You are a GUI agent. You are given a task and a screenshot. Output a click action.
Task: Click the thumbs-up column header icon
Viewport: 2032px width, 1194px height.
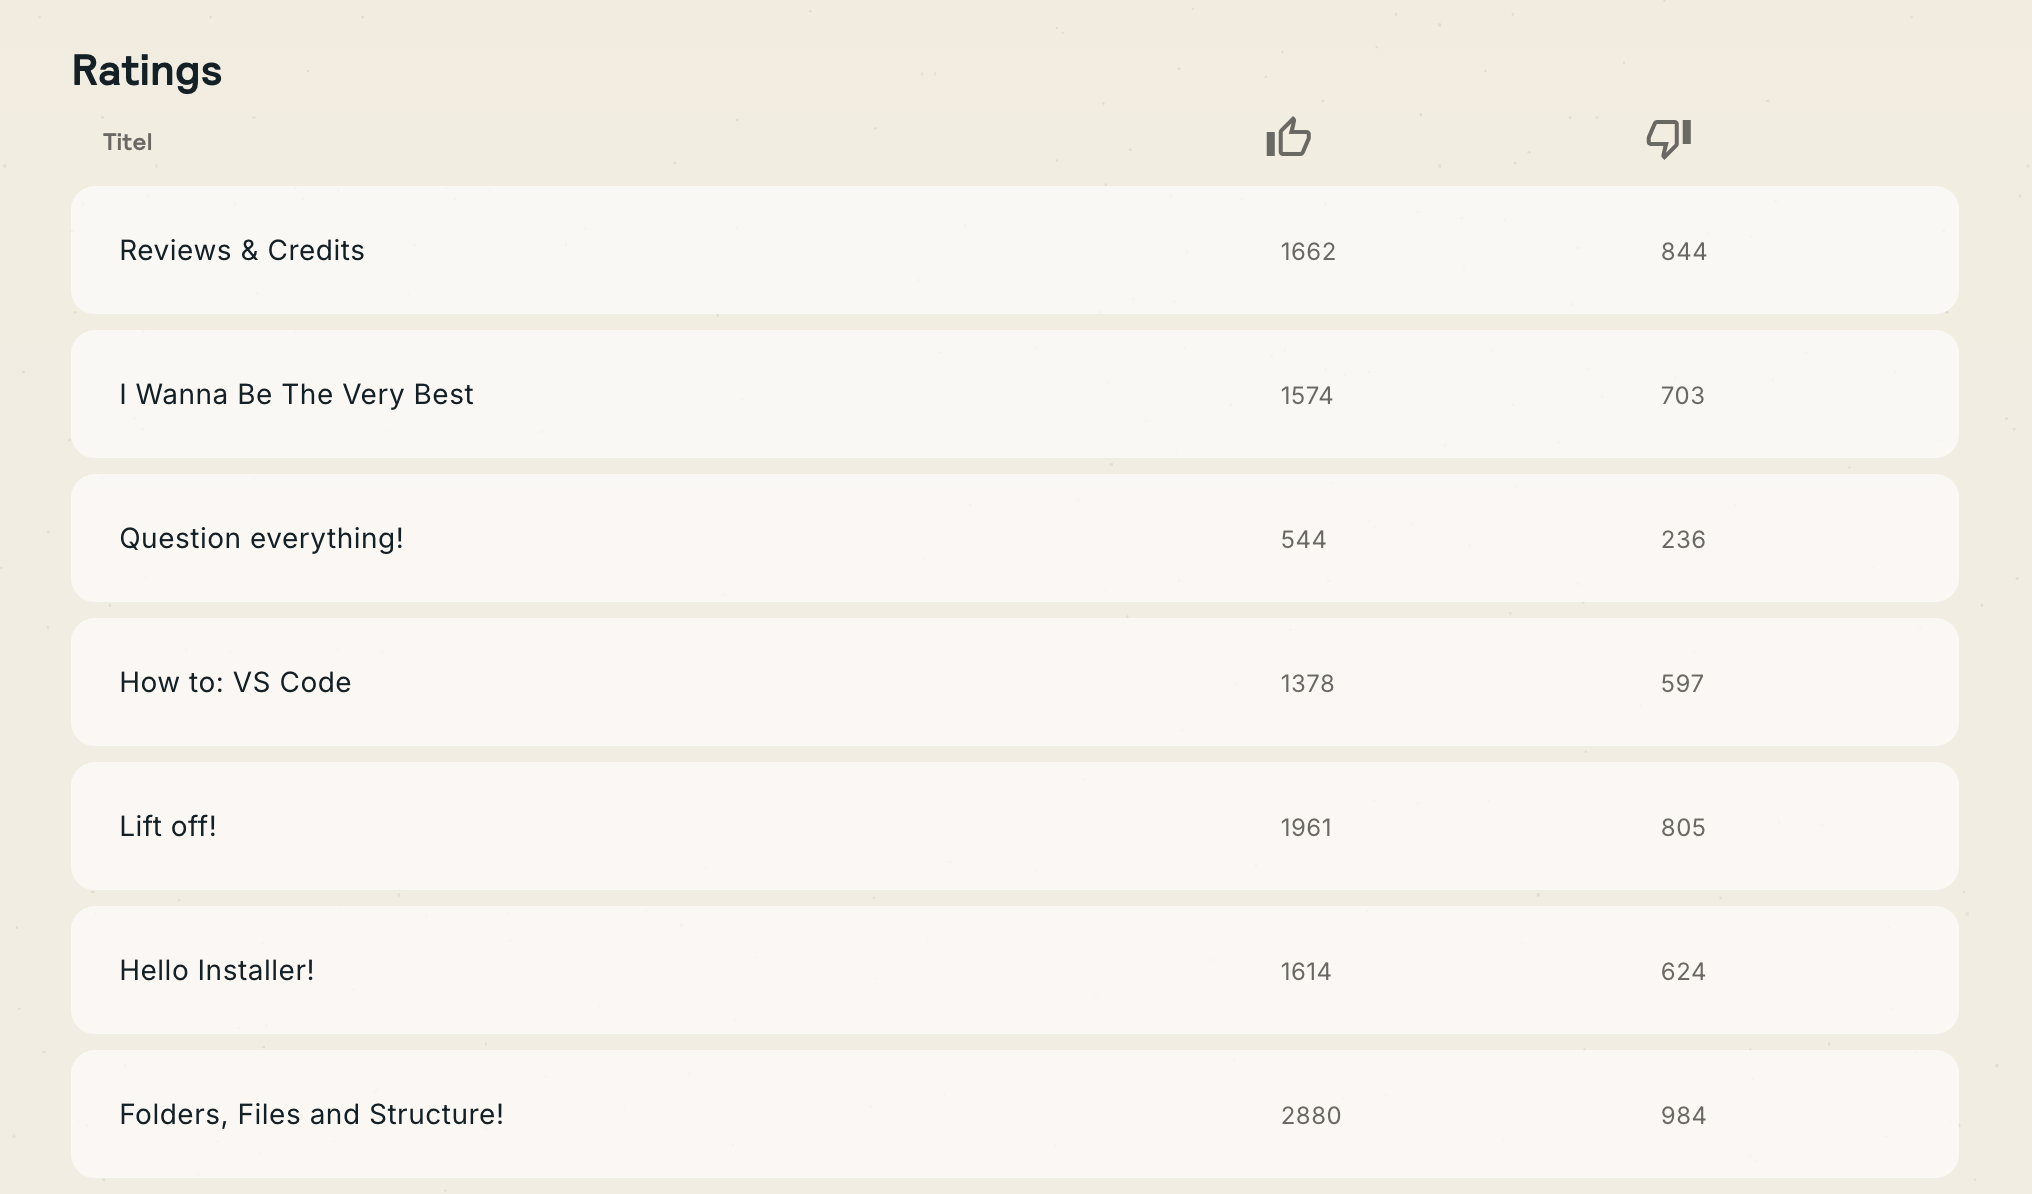pos(1288,138)
